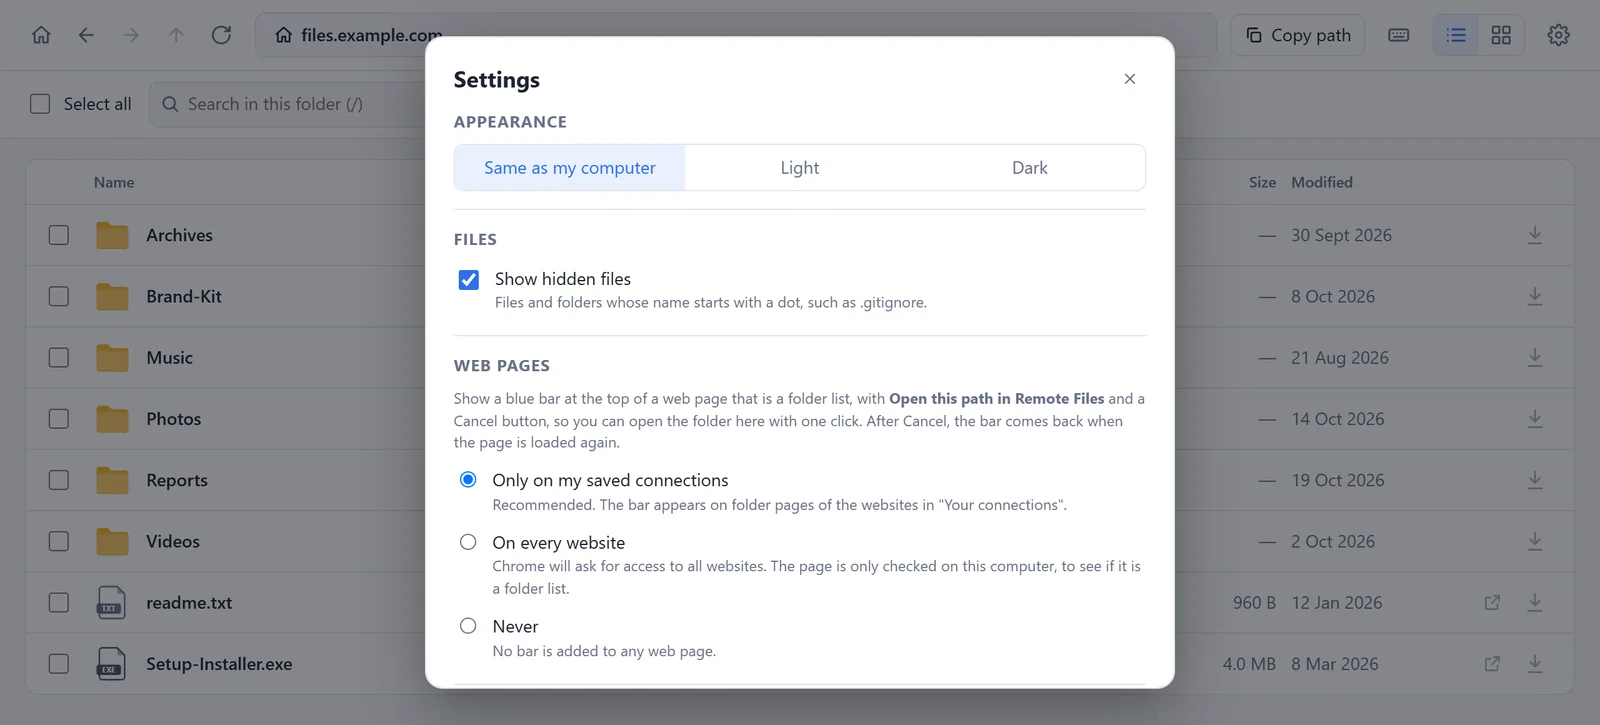Open Setup-Installer.exe in a new tab
This screenshot has height=725, width=1600.
tap(1492, 664)
